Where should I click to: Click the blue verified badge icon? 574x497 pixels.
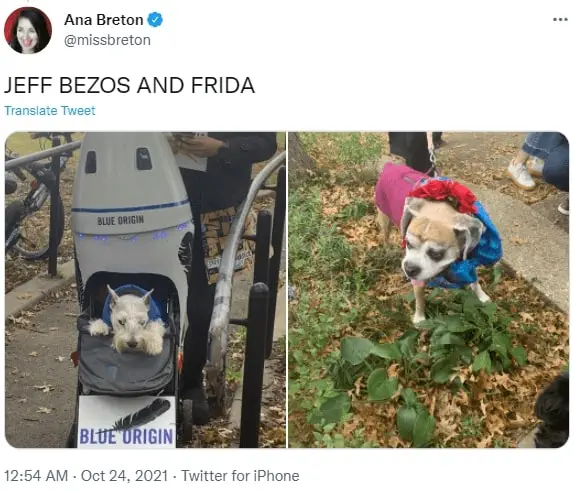tap(155, 20)
